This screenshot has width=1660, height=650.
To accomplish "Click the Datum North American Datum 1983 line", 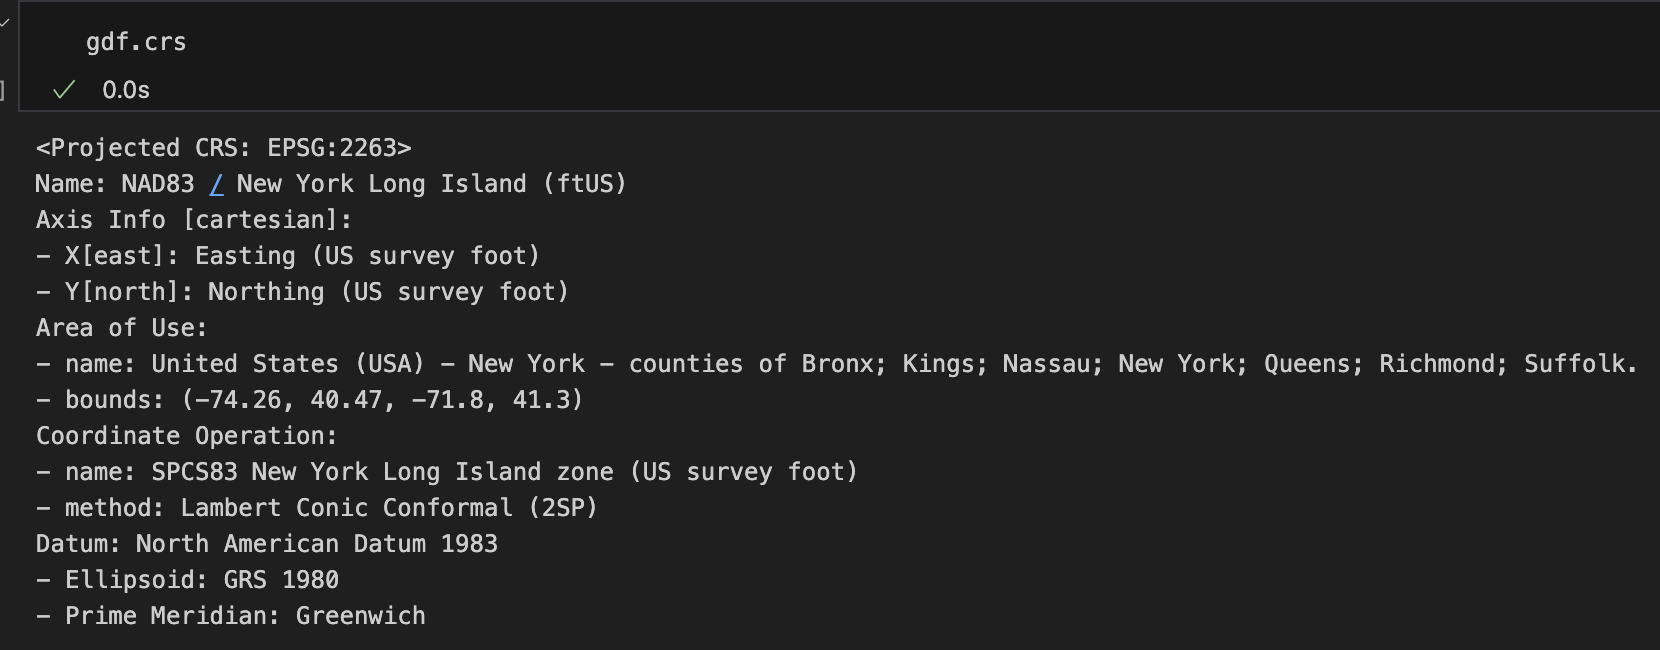I will 267,544.
